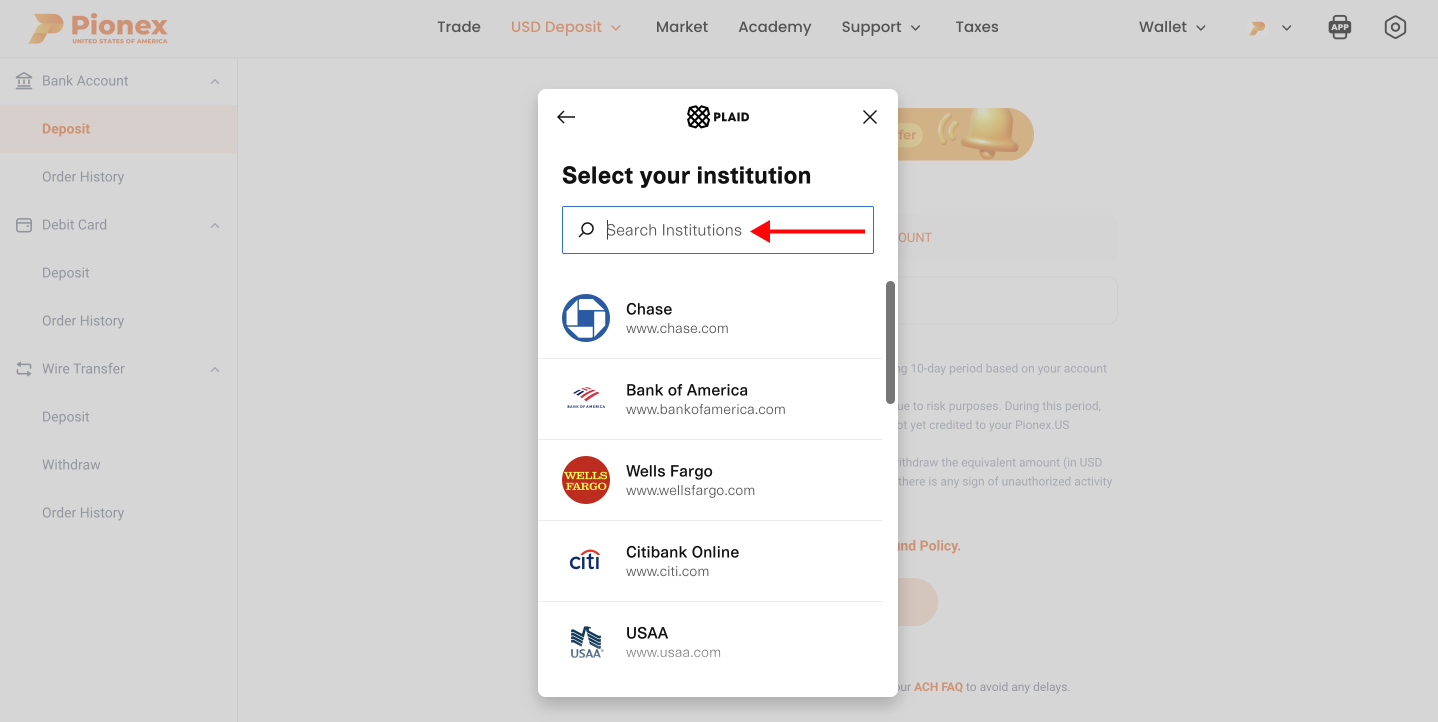Choose USAA from institution list

pyautogui.click(x=710, y=642)
